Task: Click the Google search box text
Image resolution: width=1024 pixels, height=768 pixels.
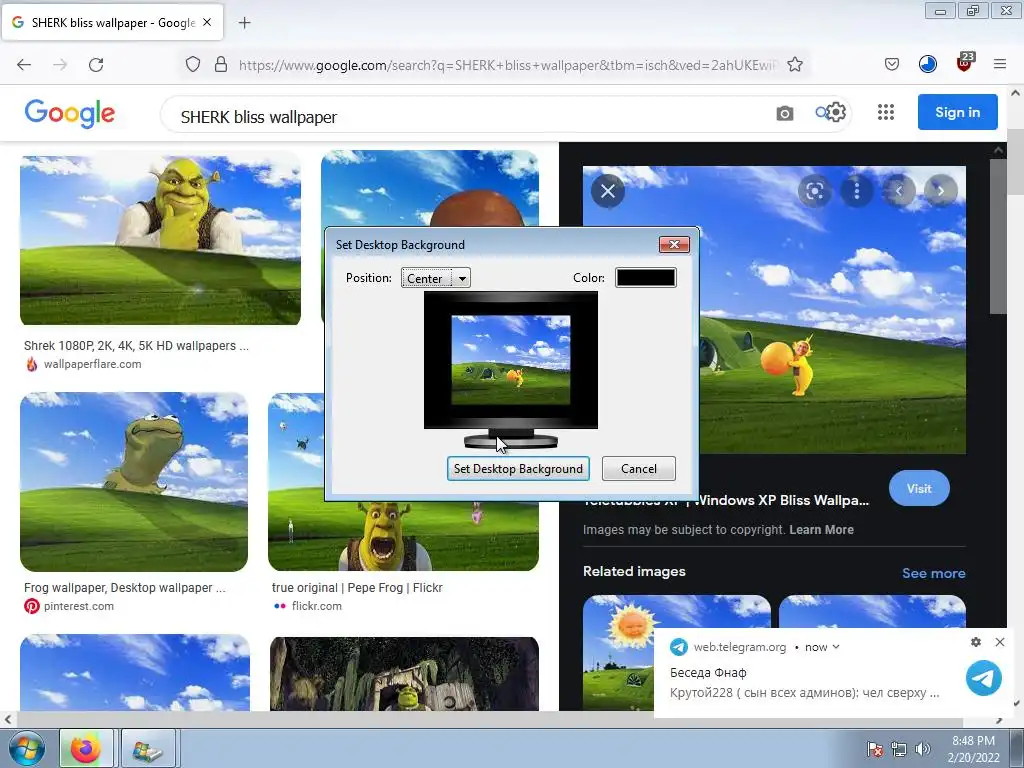Action: pyautogui.click(x=259, y=117)
